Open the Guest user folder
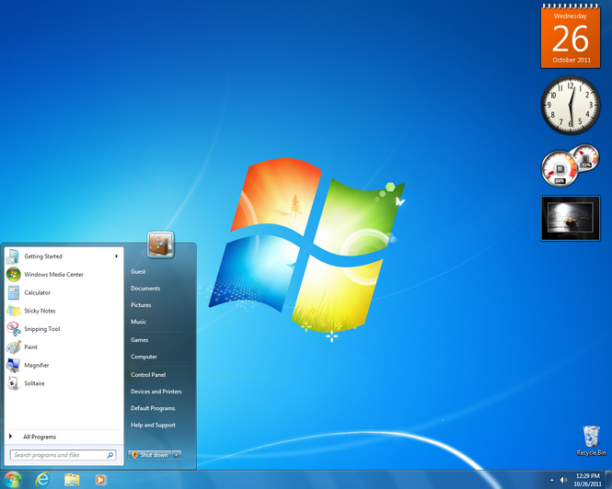612x489 pixels. (138, 272)
